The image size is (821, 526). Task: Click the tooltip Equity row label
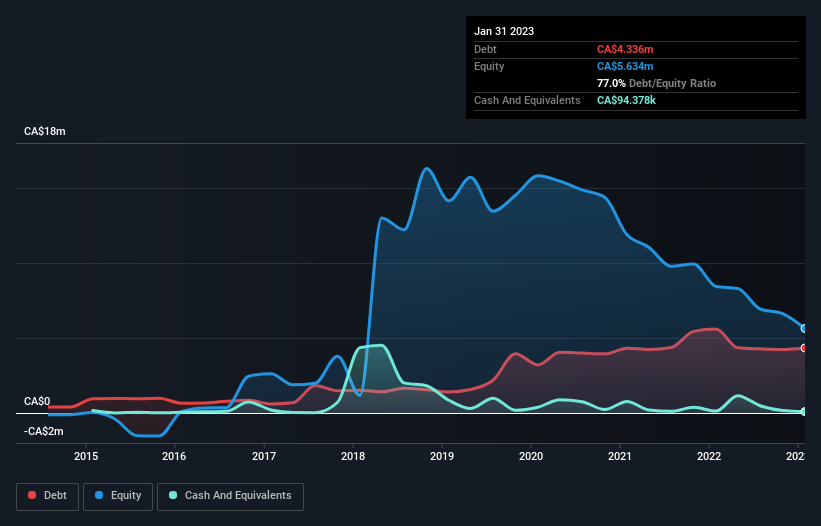click(489, 66)
